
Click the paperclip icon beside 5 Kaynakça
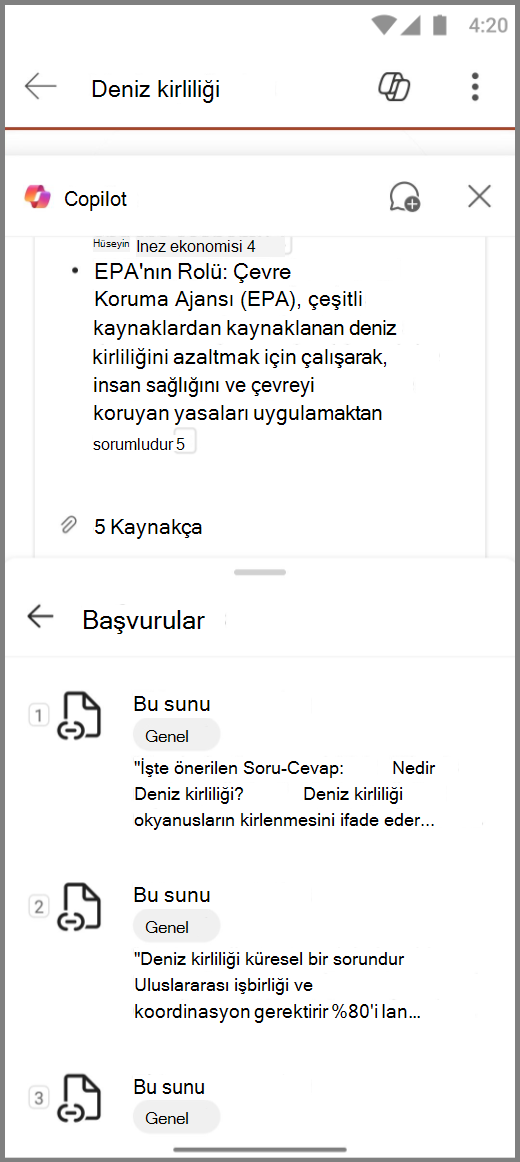click(68, 526)
